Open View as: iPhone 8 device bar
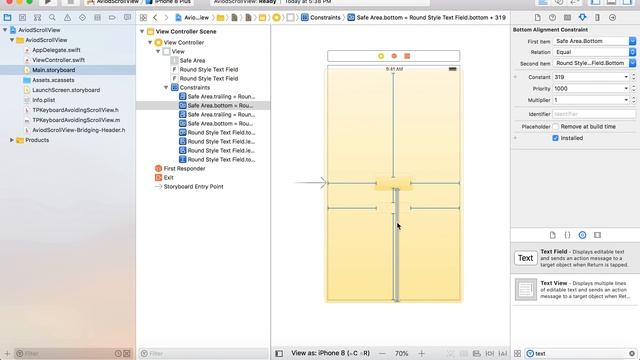Screen dimensions: 640x360 330,353
